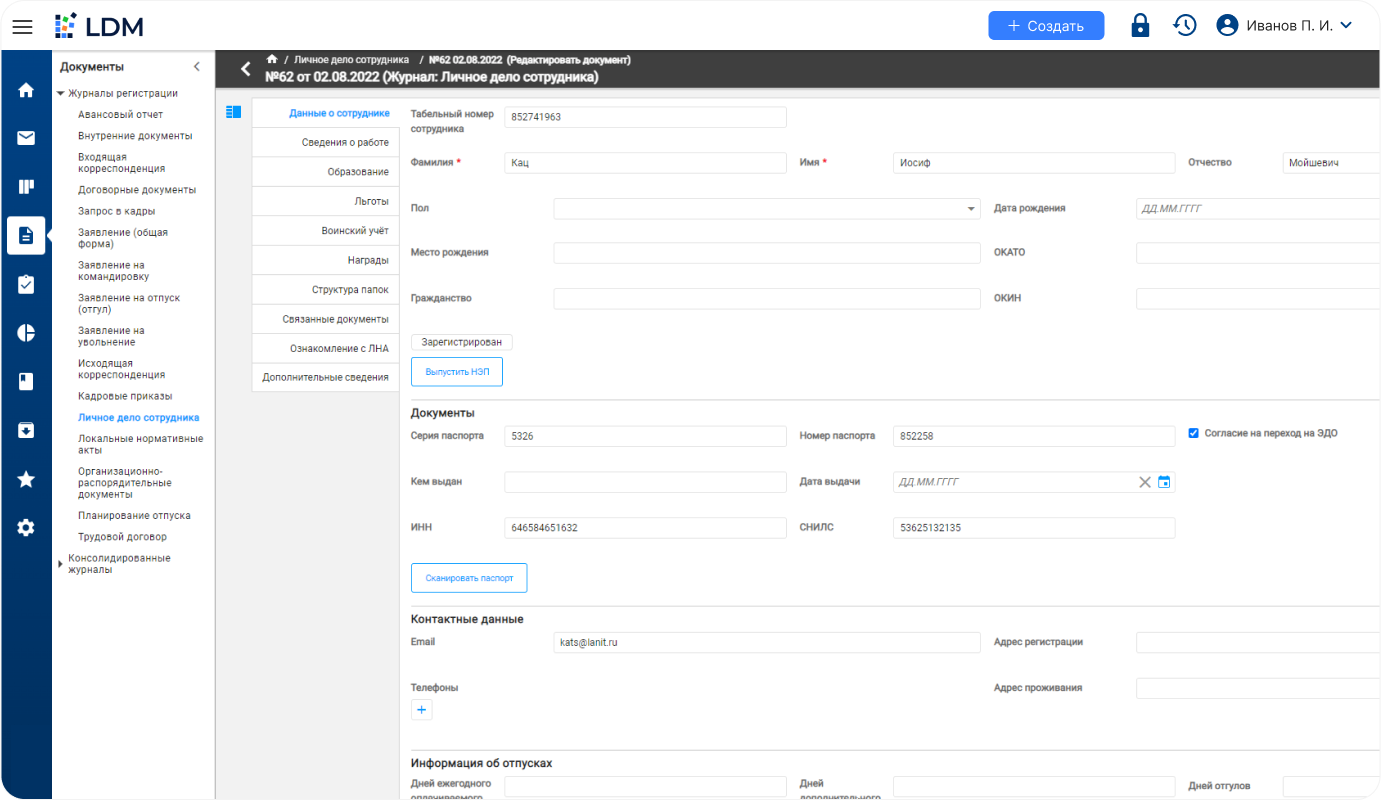Open Запрос в кадры journal
The width and height of the screenshot is (1381, 800).
pyautogui.click(x=116, y=211)
